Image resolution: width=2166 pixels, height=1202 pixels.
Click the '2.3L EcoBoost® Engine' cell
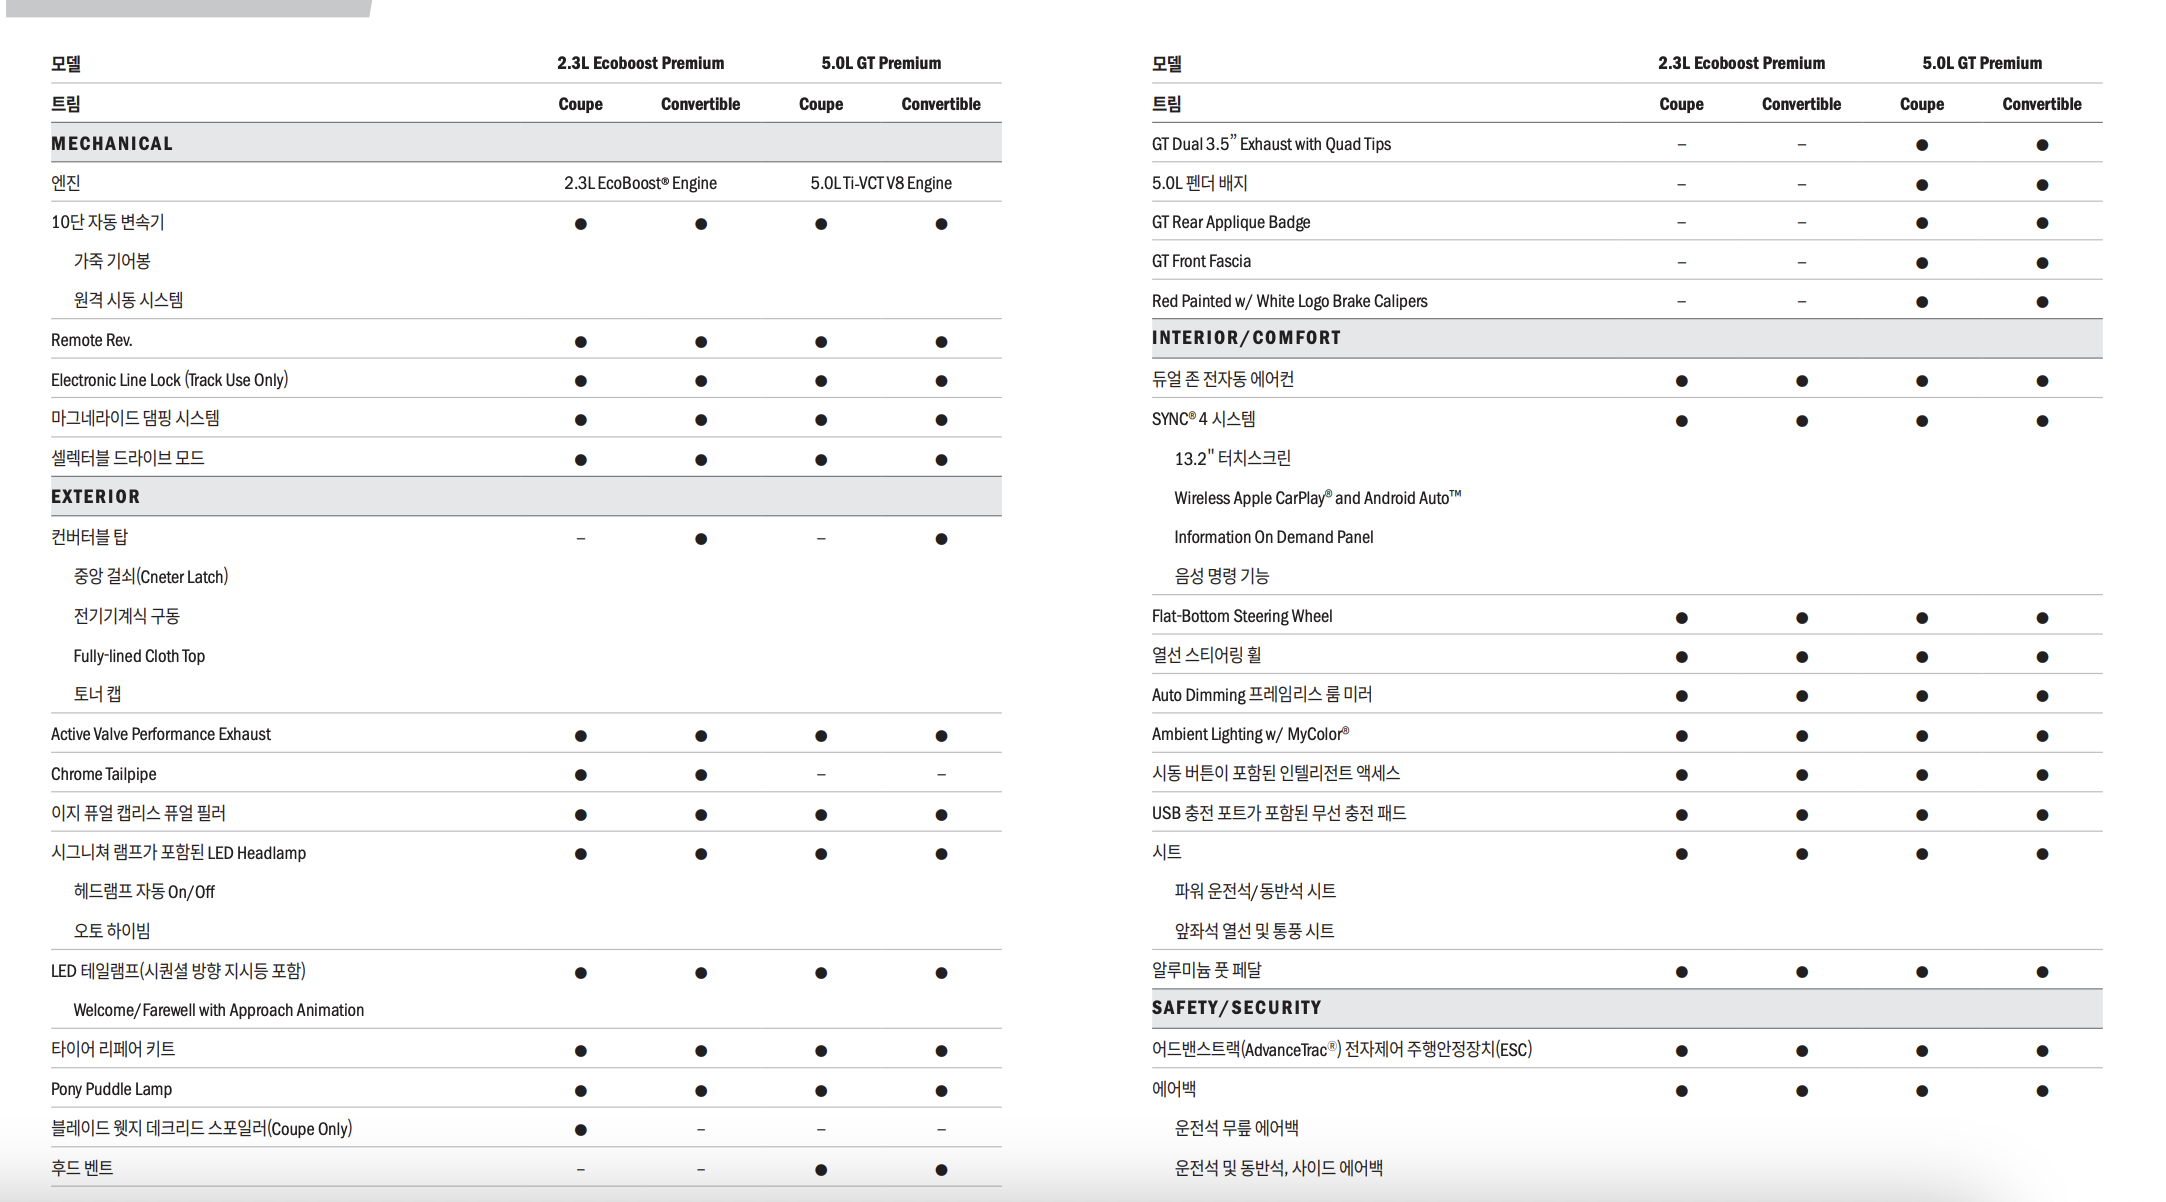[640, 183]
